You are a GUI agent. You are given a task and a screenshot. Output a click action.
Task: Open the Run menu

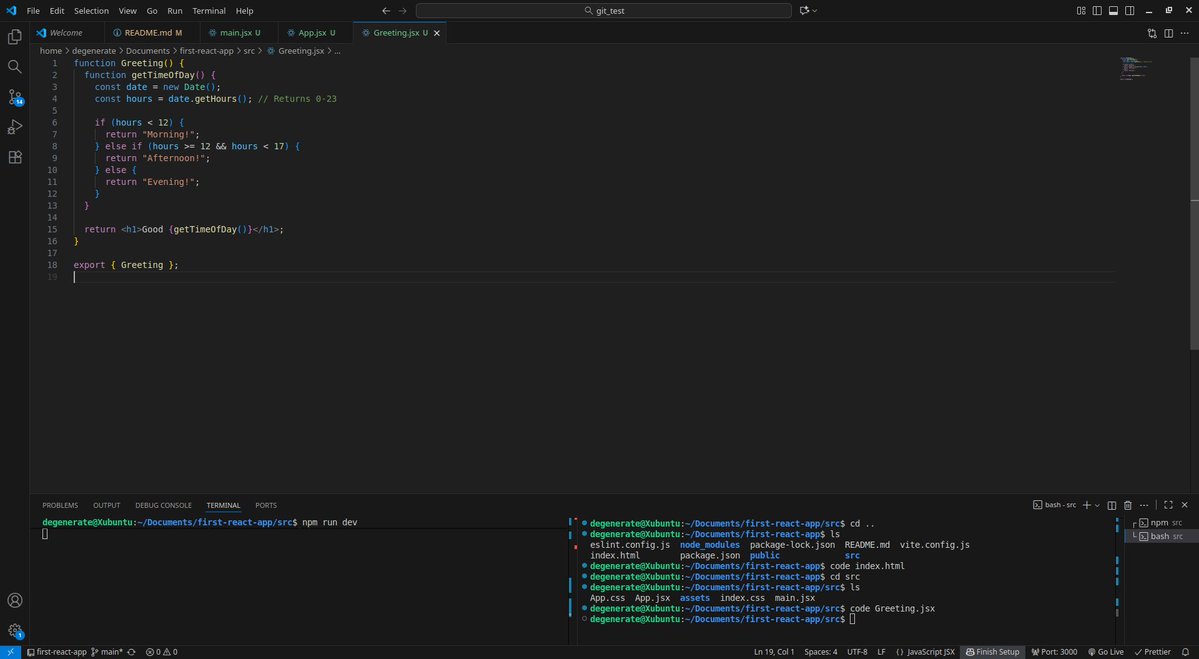(x=174, y=11)
